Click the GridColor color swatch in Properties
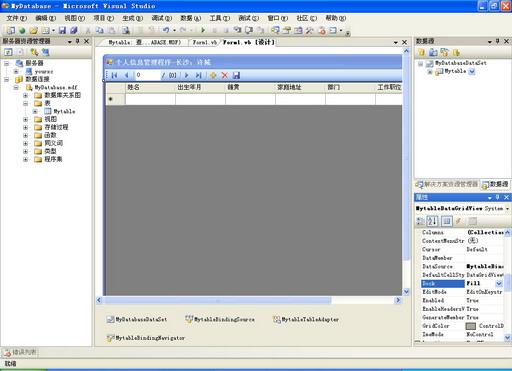This screenshot has width=512, height=371. click(x=471, y=326)
